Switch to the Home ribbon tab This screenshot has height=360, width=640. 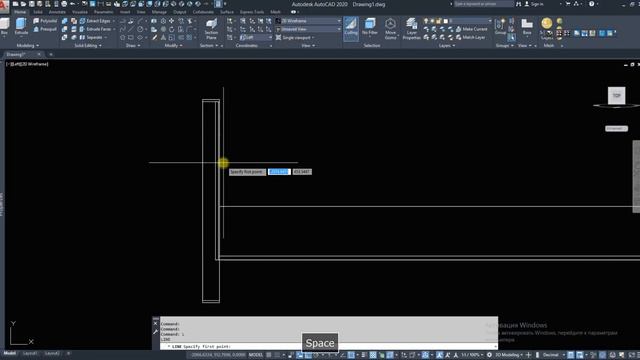20,12
